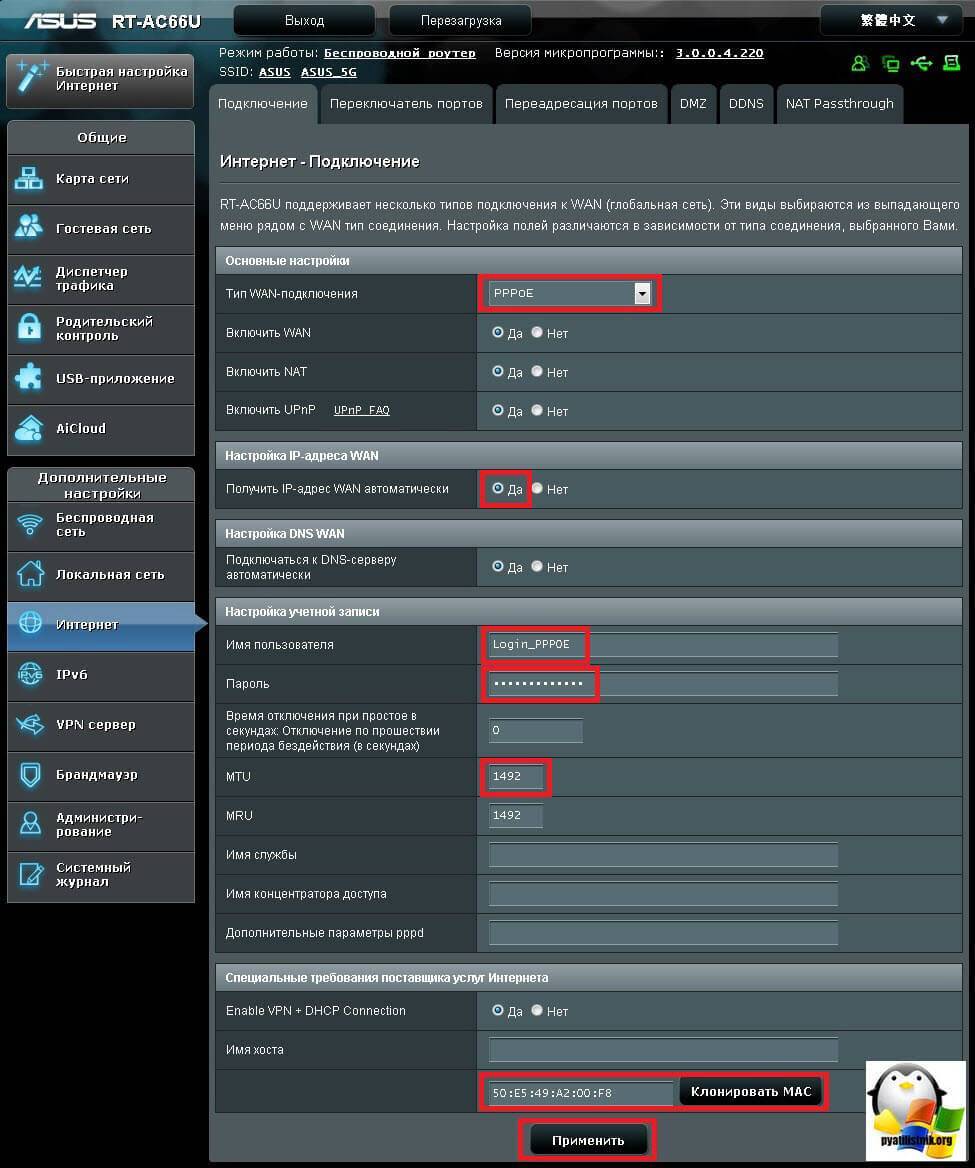Click the idle disconnect time field
The width and height of the screenshot is (975, 1168).
[536, 730]
